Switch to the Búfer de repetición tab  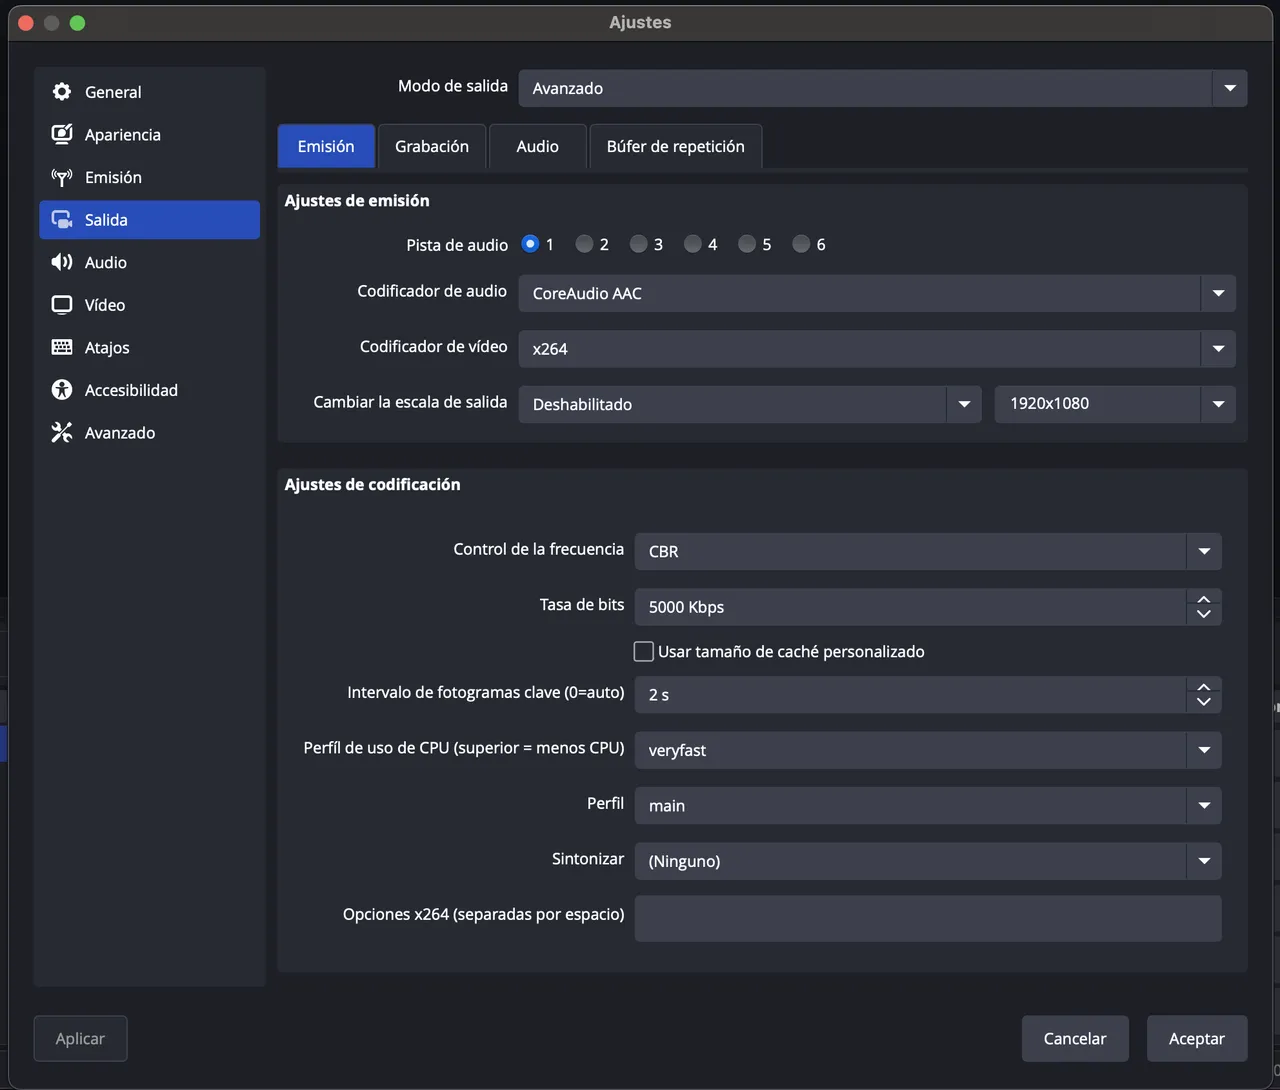click(x=676, y=146)
